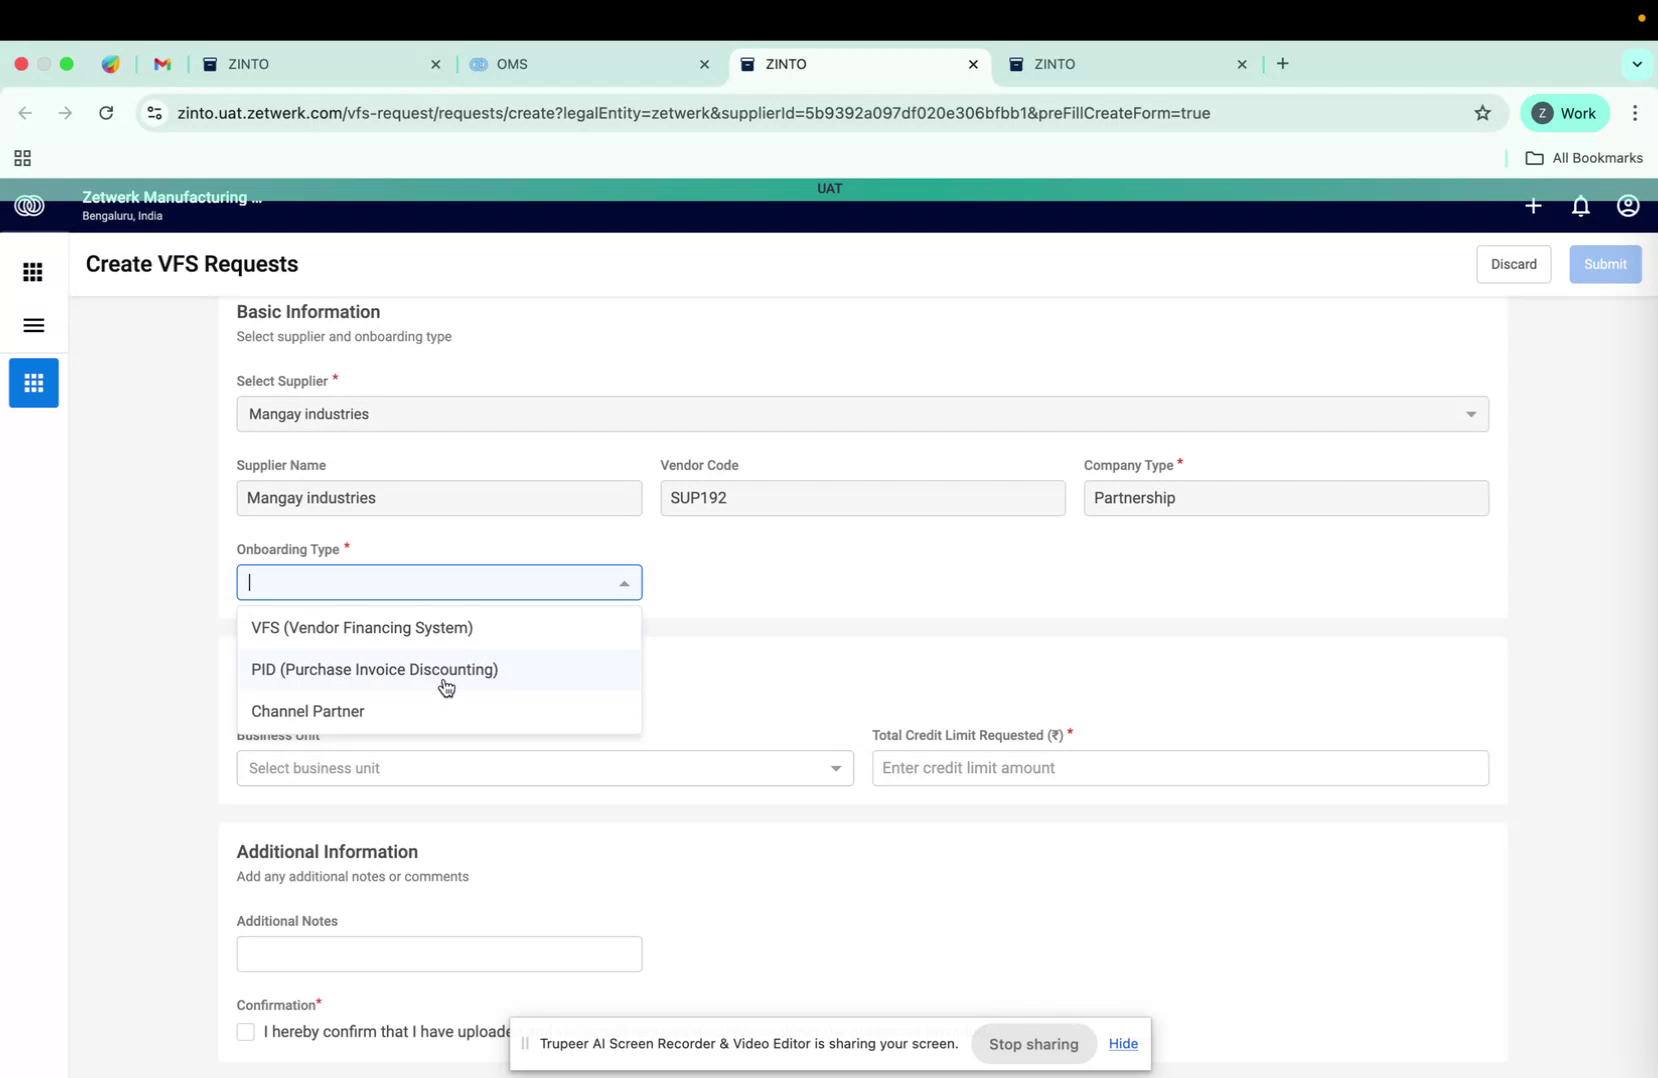Open the All Bookmarks folder
Screen dimensions: 1658x1078
[x=1585, y=158]
